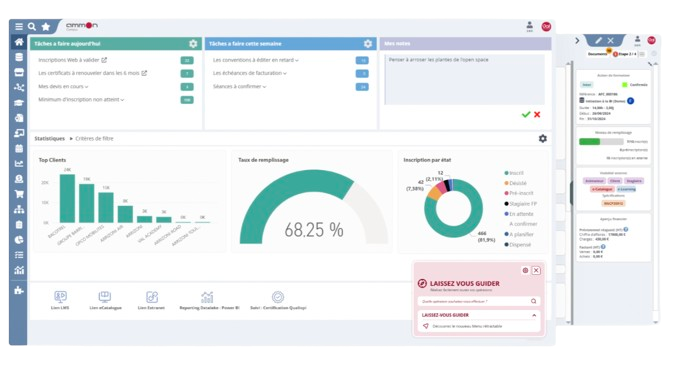673x371 pixels.
Task: Open the checklist icon in the sidebar
Action: click(x=19, y=255)
